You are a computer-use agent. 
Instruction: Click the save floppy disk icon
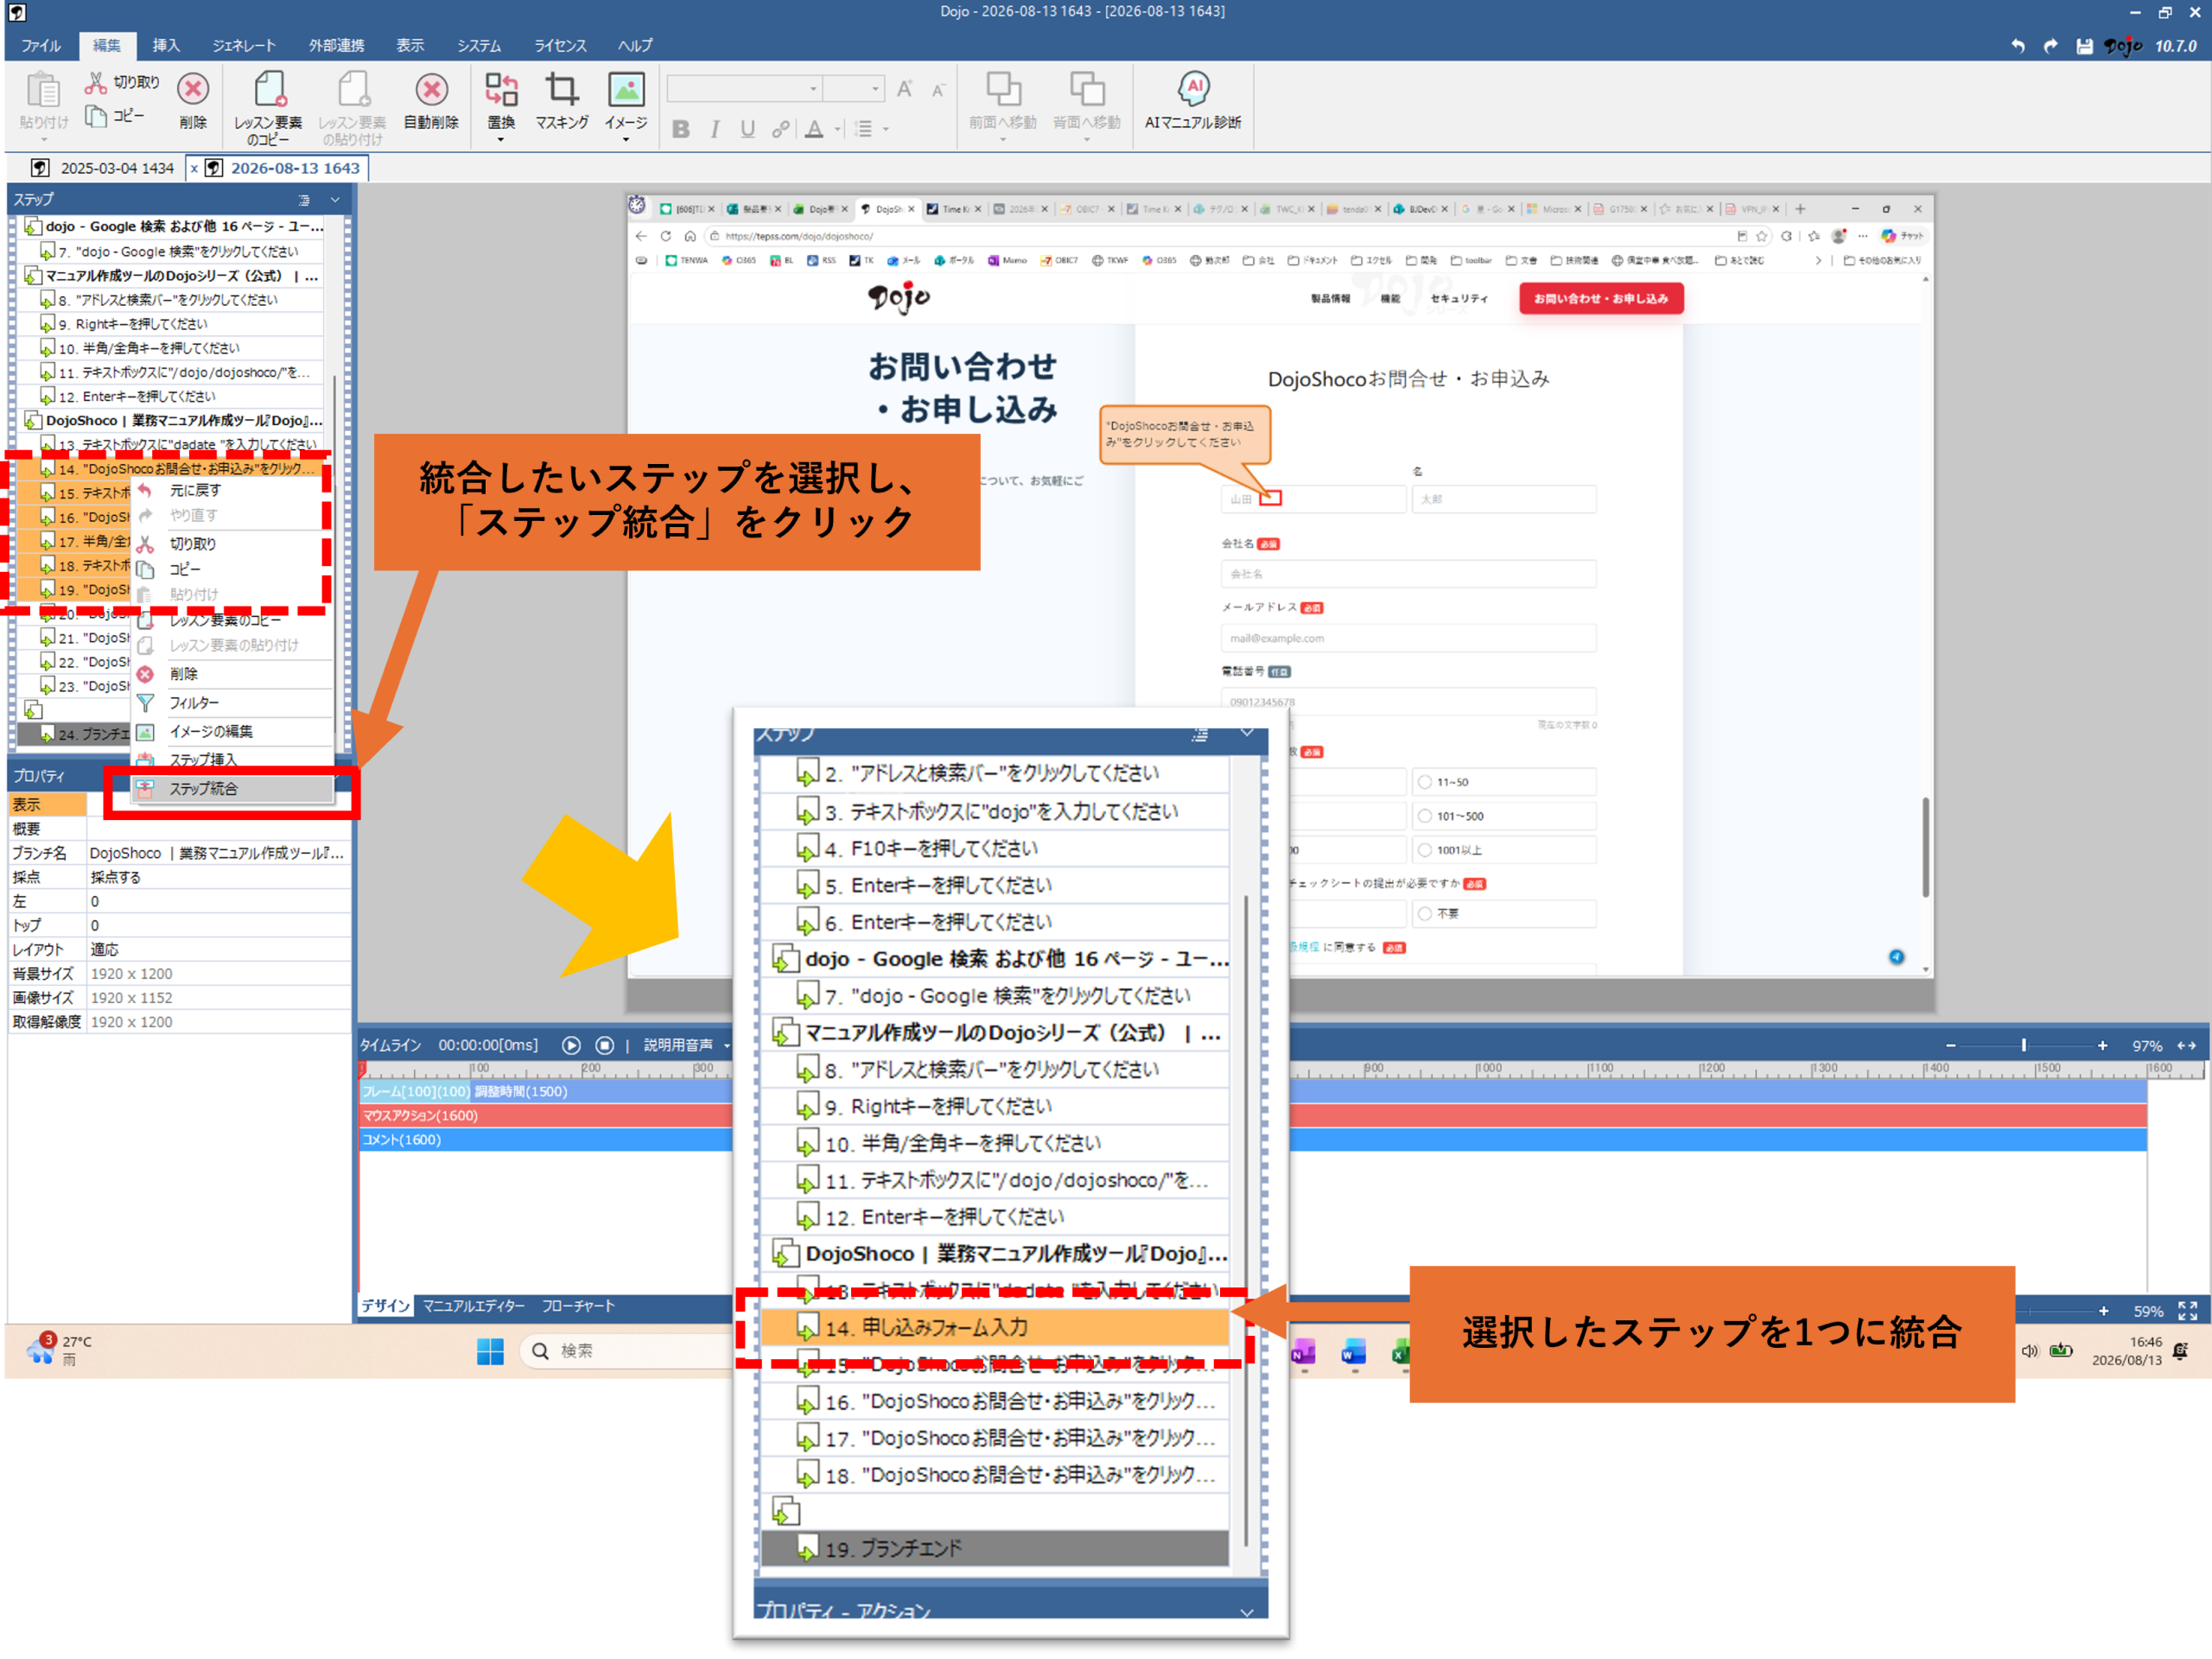tap(2084, 46)
